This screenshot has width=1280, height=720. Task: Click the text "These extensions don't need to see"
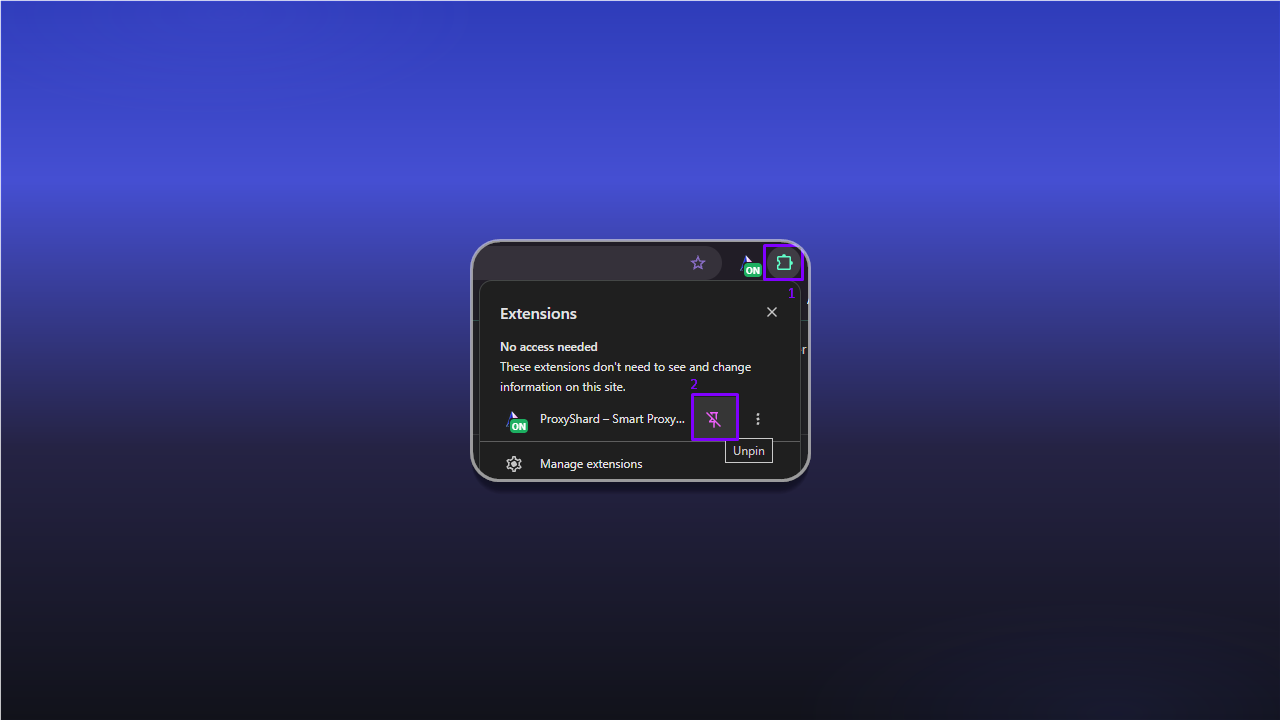[x=593, y=367]
